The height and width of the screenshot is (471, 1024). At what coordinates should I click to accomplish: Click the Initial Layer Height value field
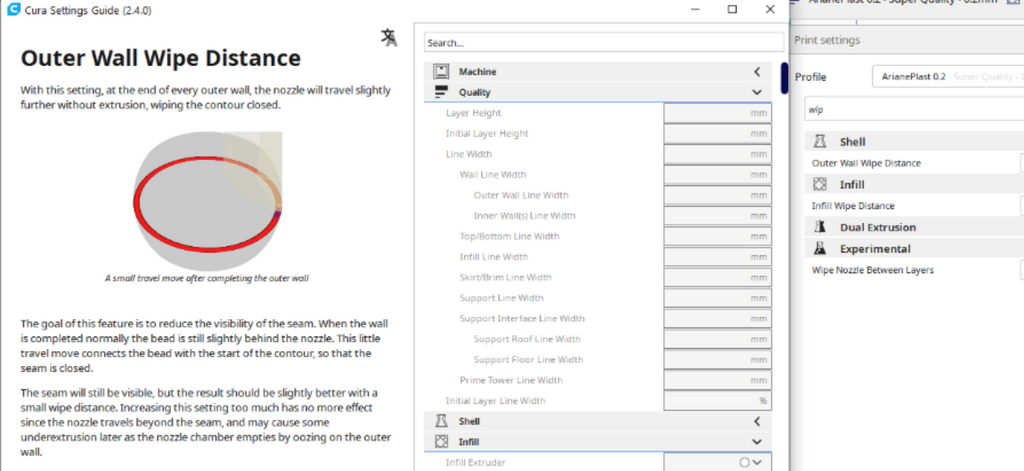pyautogui.click(x=717, y=133)
